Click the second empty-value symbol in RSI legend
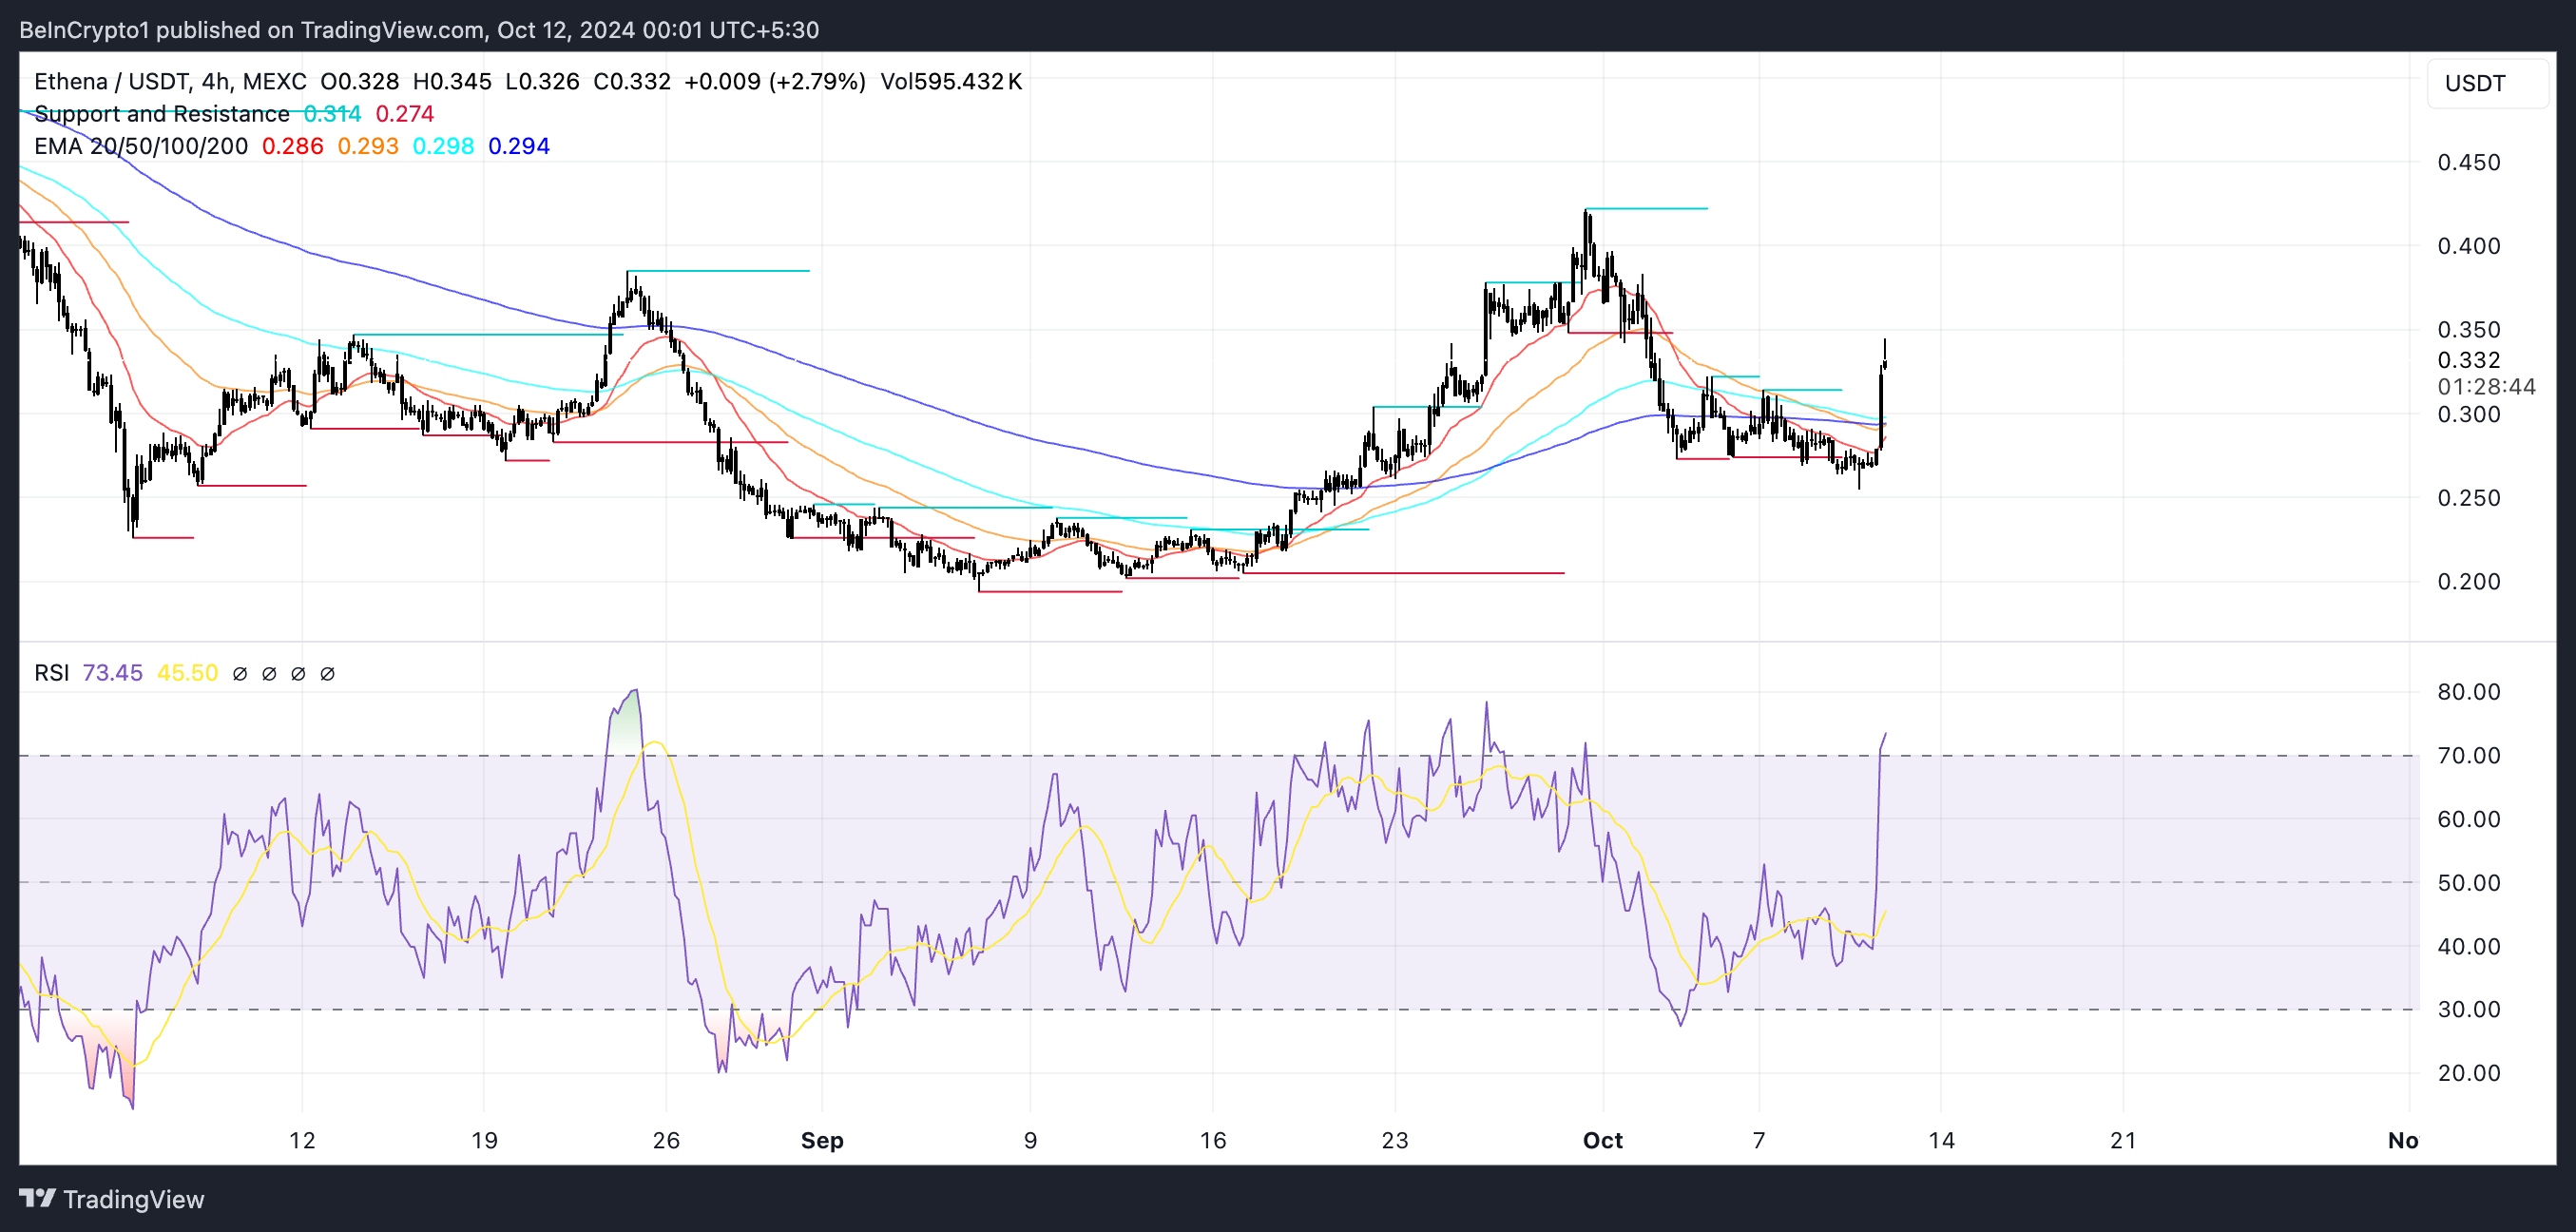The width and height of the screenshot is (2576, 1232). [x=269, y=674]
